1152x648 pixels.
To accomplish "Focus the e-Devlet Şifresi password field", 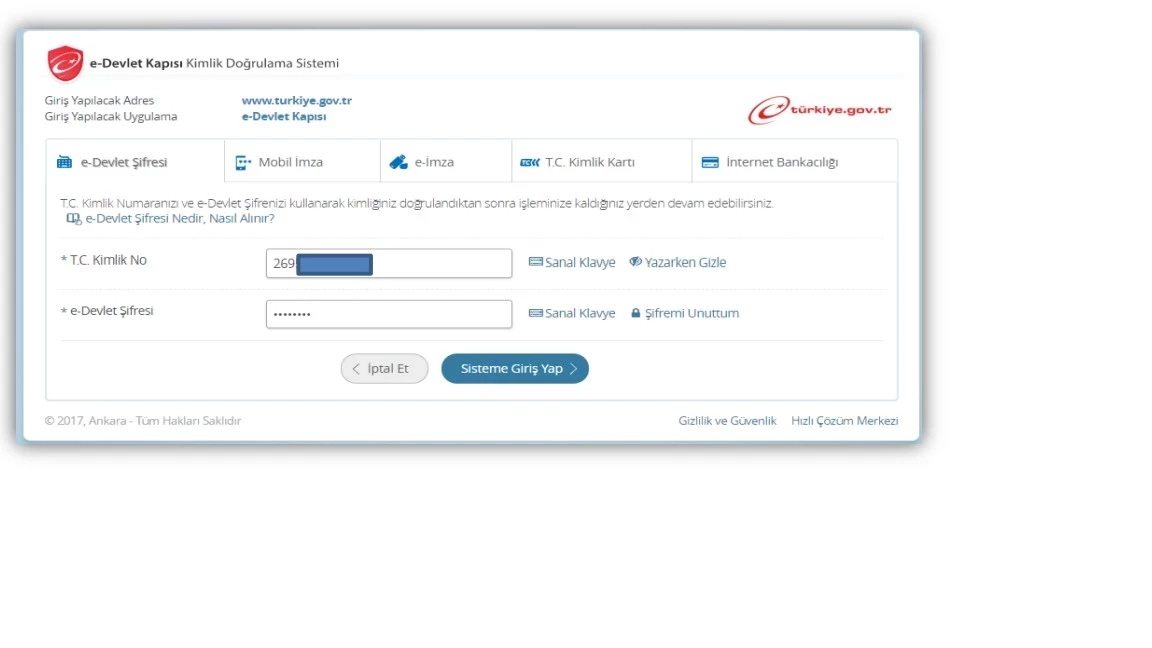I will click(x=388, y=314).
